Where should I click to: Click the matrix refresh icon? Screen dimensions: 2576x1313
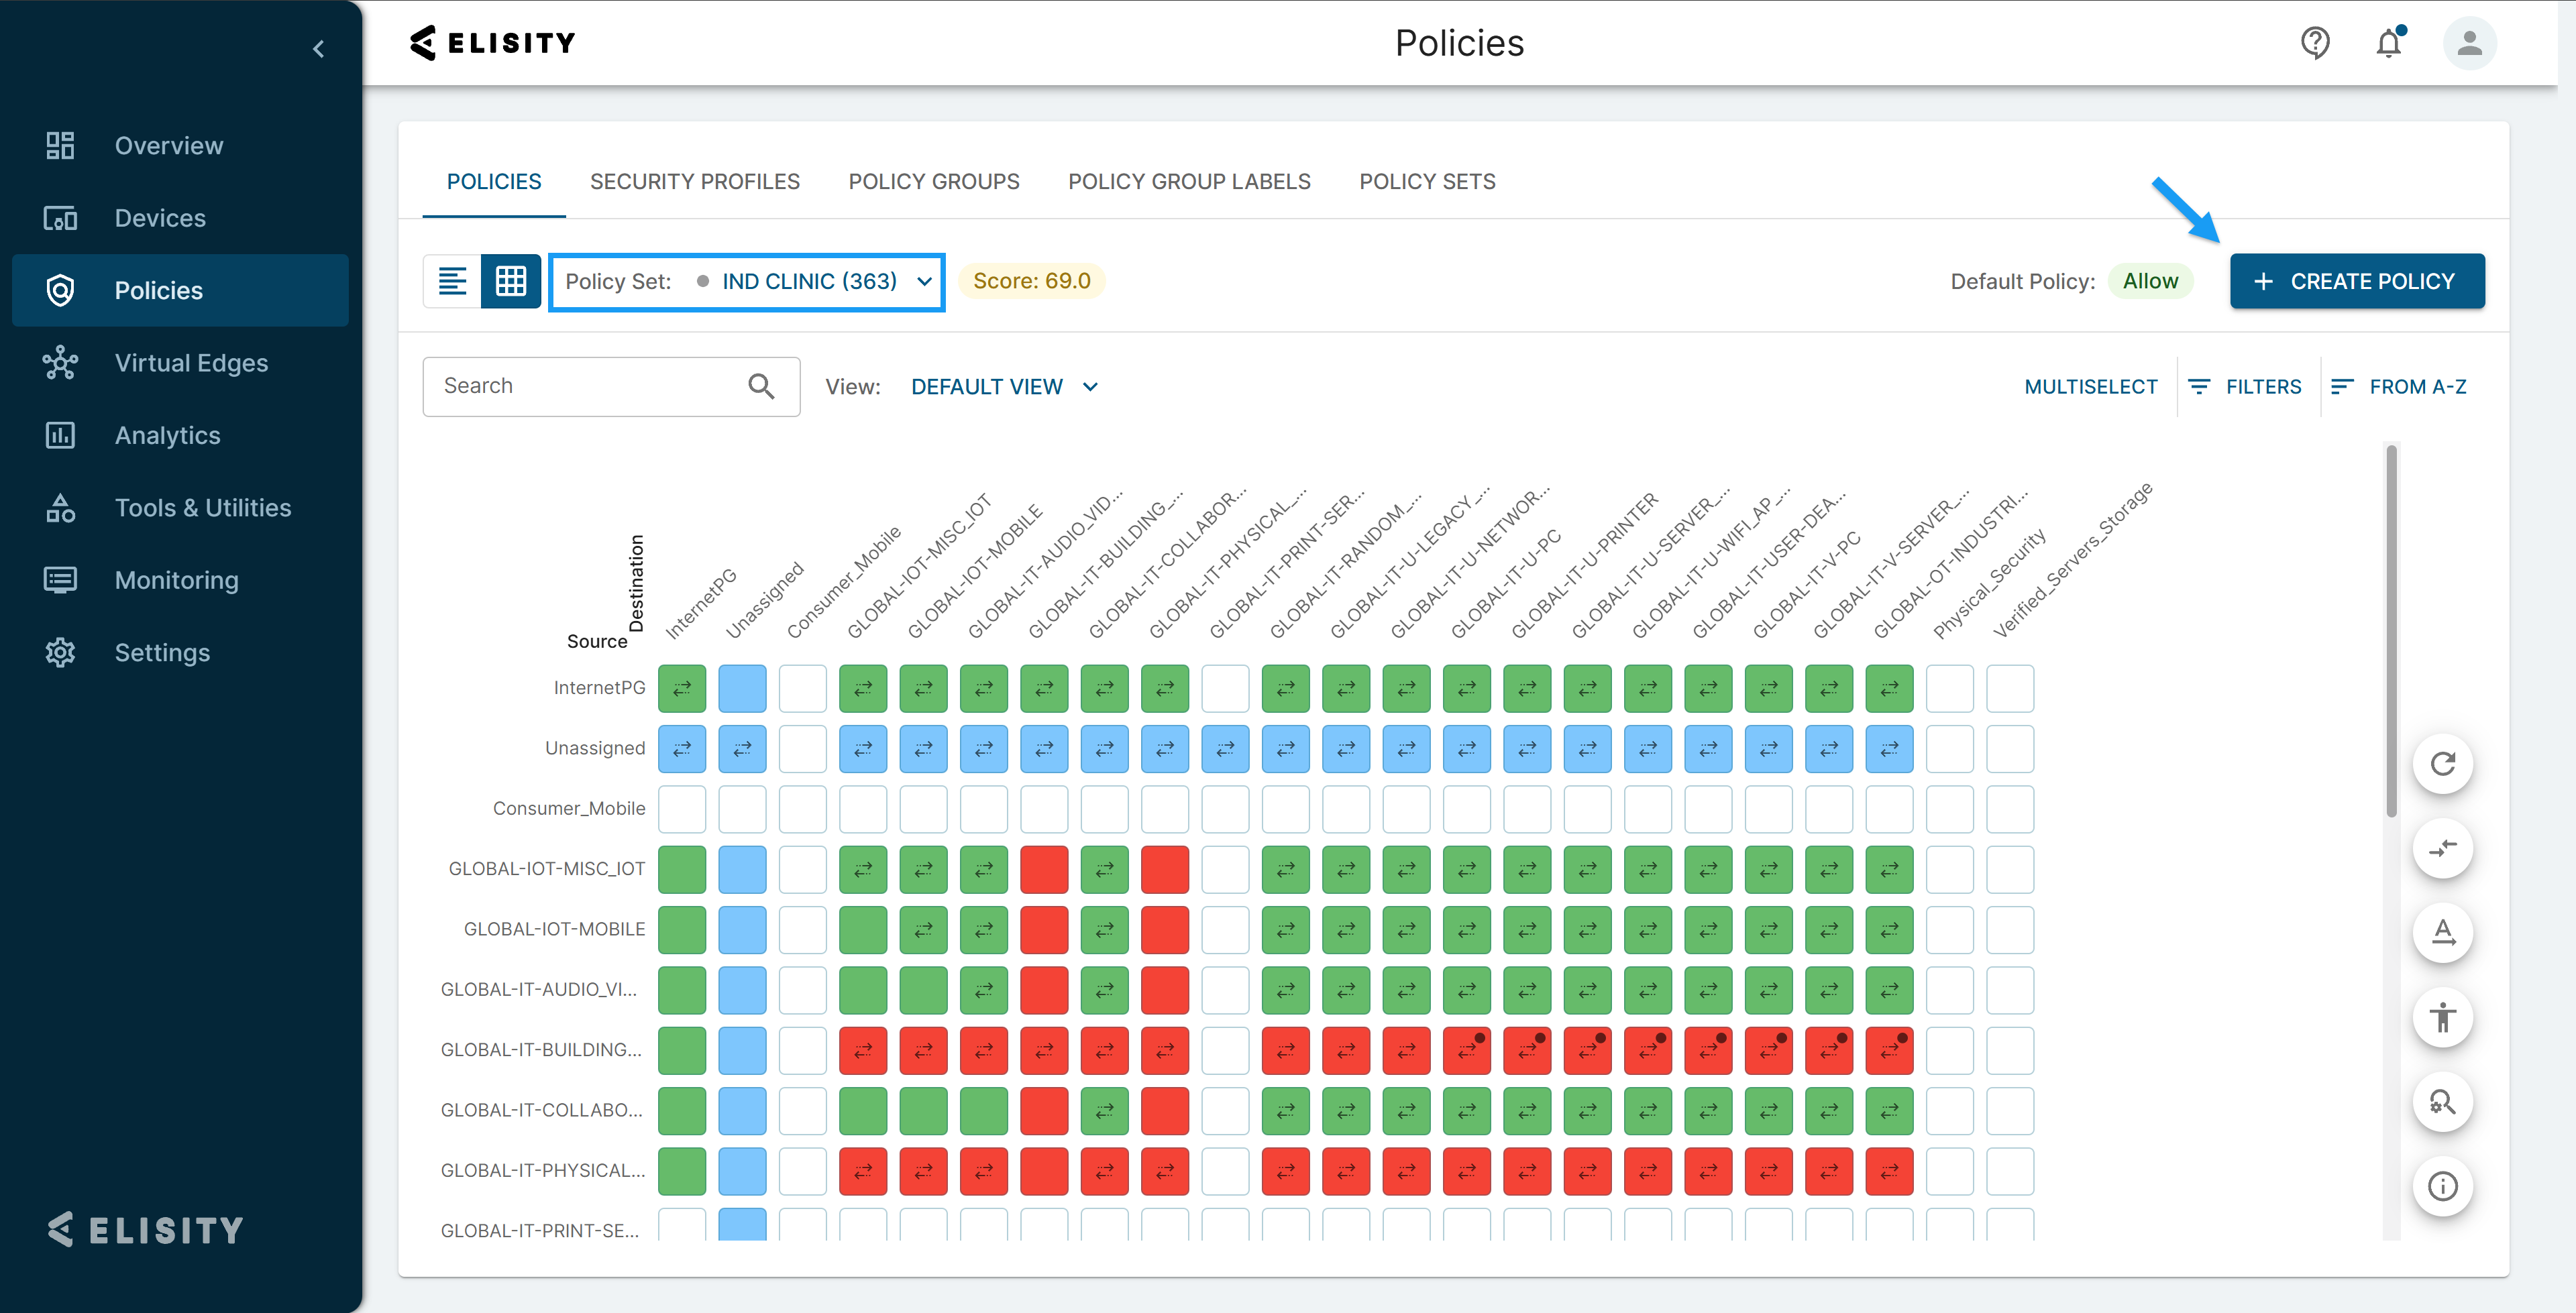pos(2442,764)
